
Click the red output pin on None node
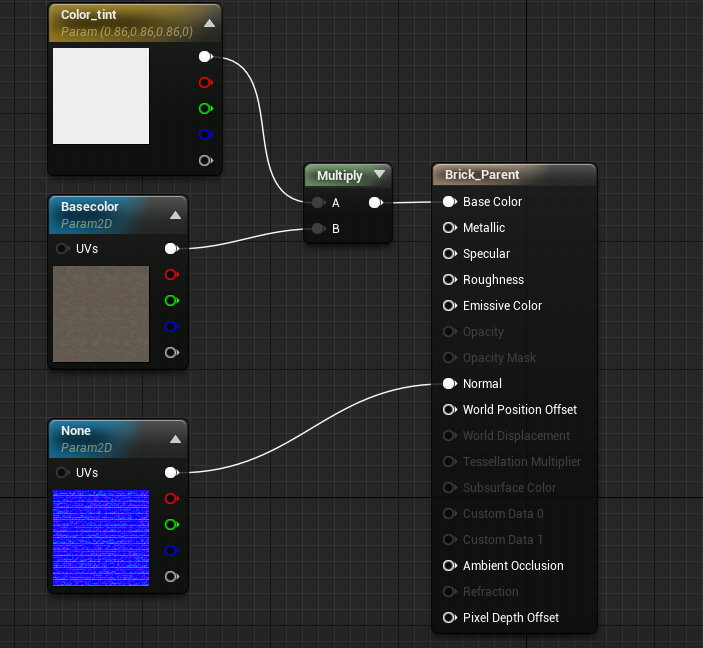tap(171, 498)
